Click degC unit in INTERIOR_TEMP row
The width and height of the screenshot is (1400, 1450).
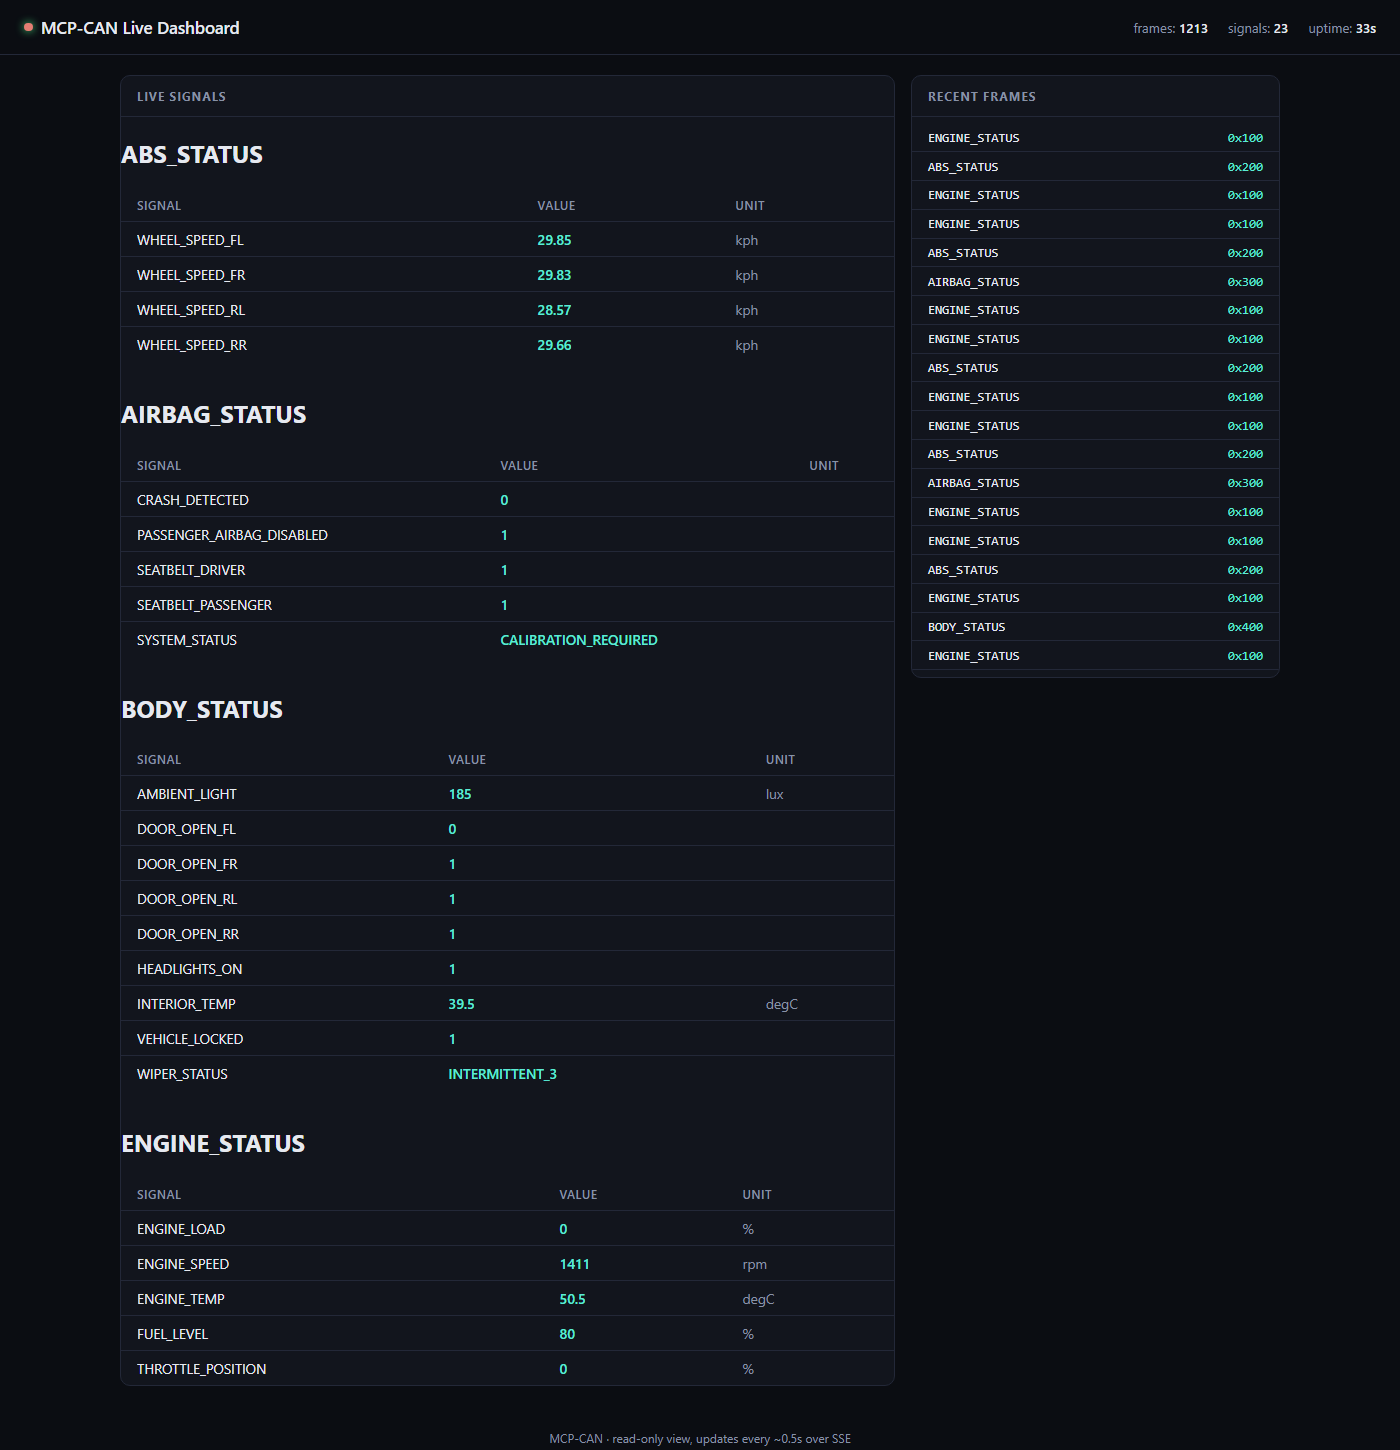782,1004
